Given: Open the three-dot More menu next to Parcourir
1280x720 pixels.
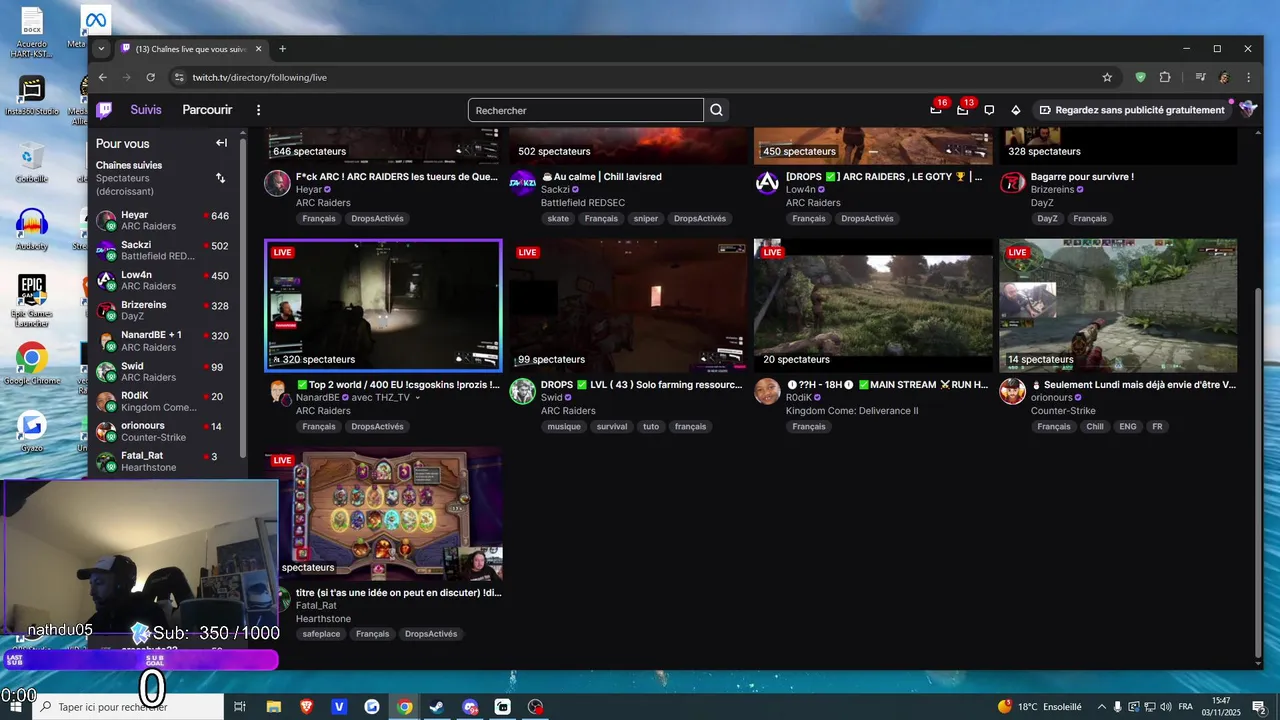Looking at the screenshot, I should 258,110.
